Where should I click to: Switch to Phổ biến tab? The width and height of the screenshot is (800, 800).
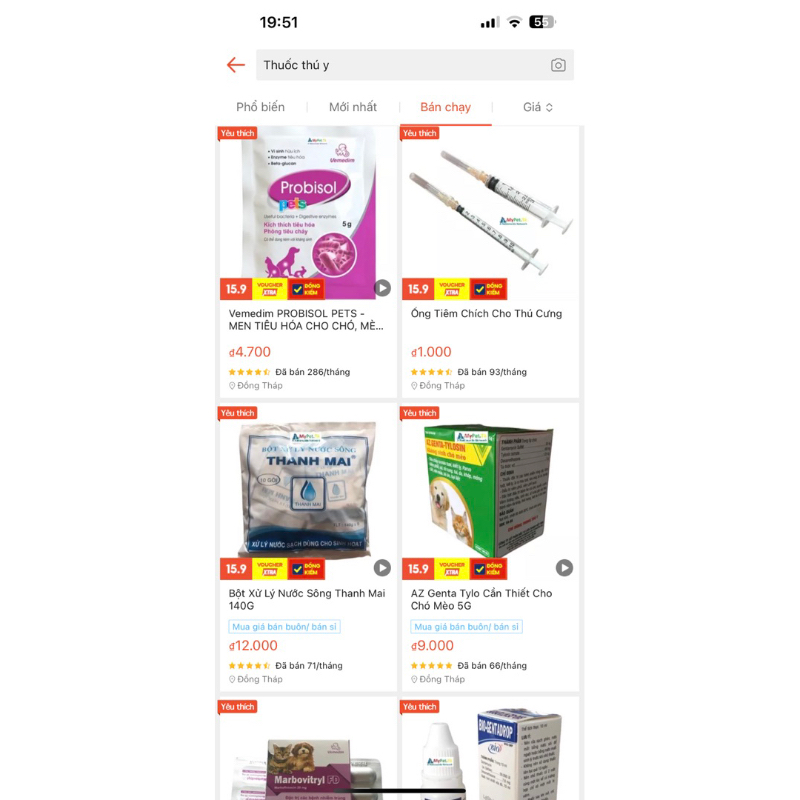(260, 107)
